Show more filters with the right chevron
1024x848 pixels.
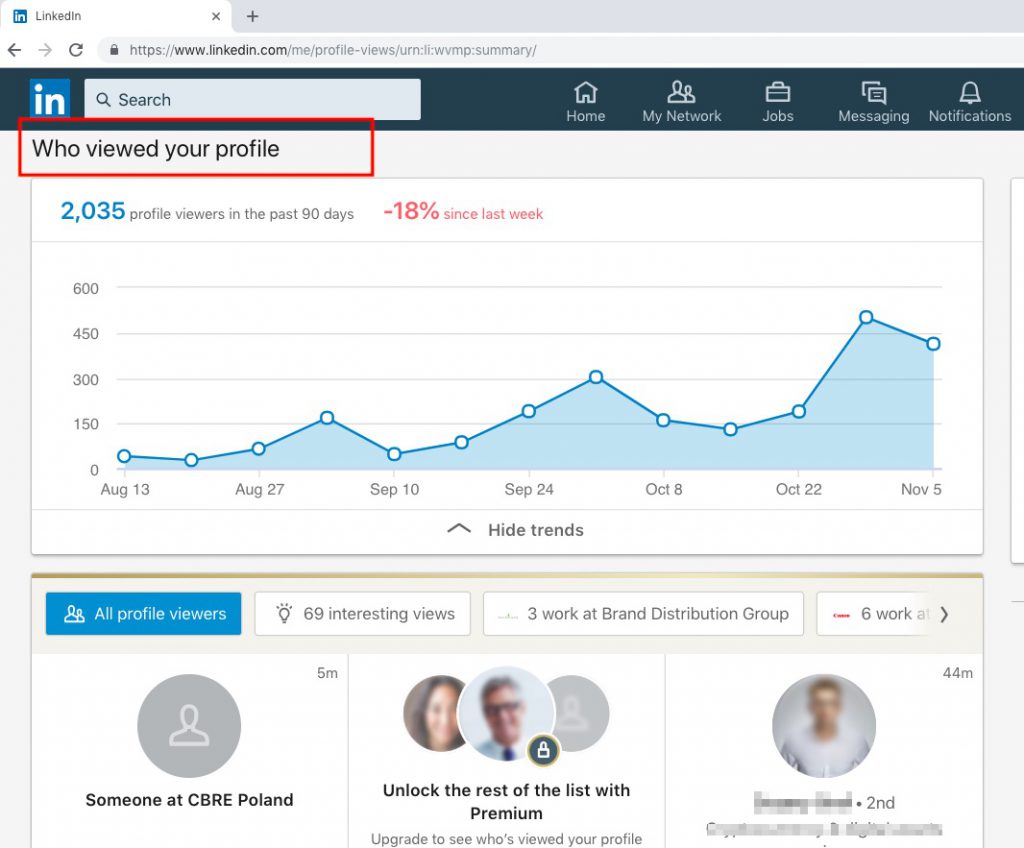(x=944, y=614)
